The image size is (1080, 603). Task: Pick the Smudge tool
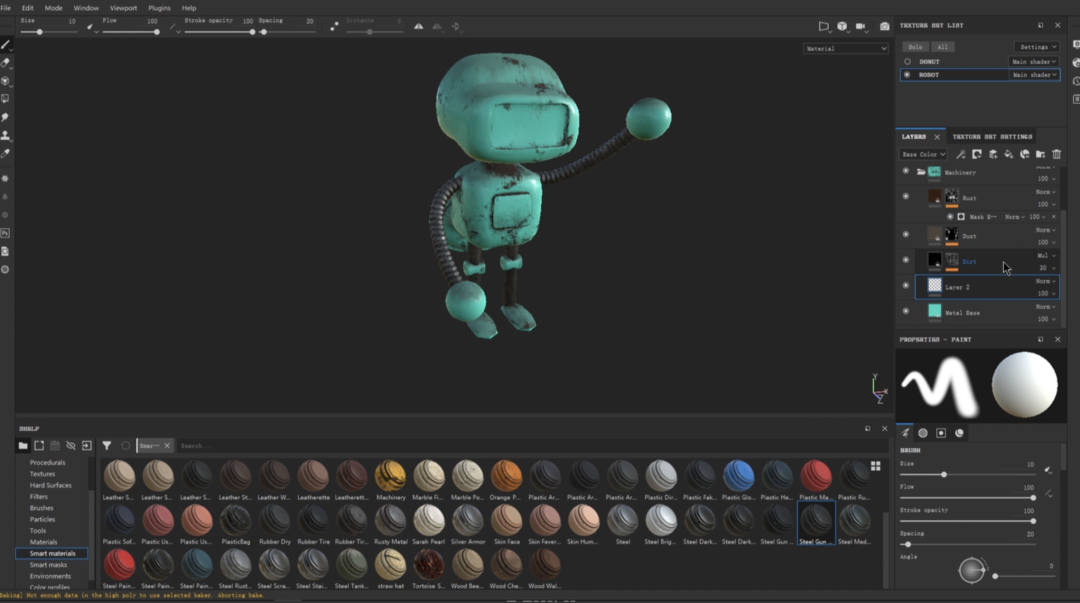tap(6, 117)
